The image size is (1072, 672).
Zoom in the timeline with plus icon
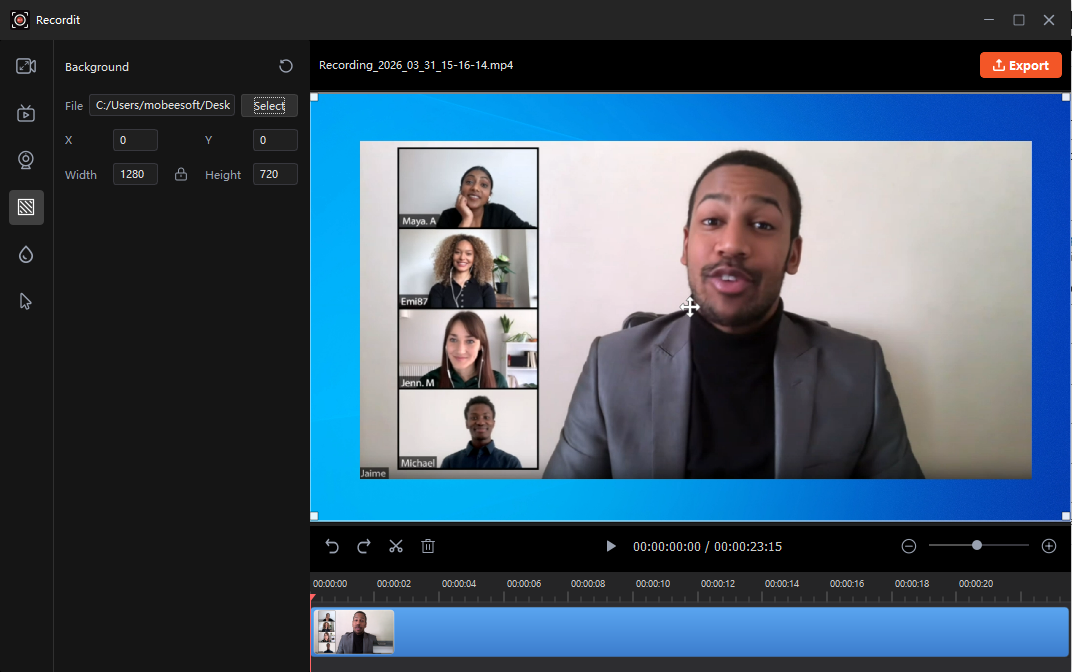(x=1049, y=546)
